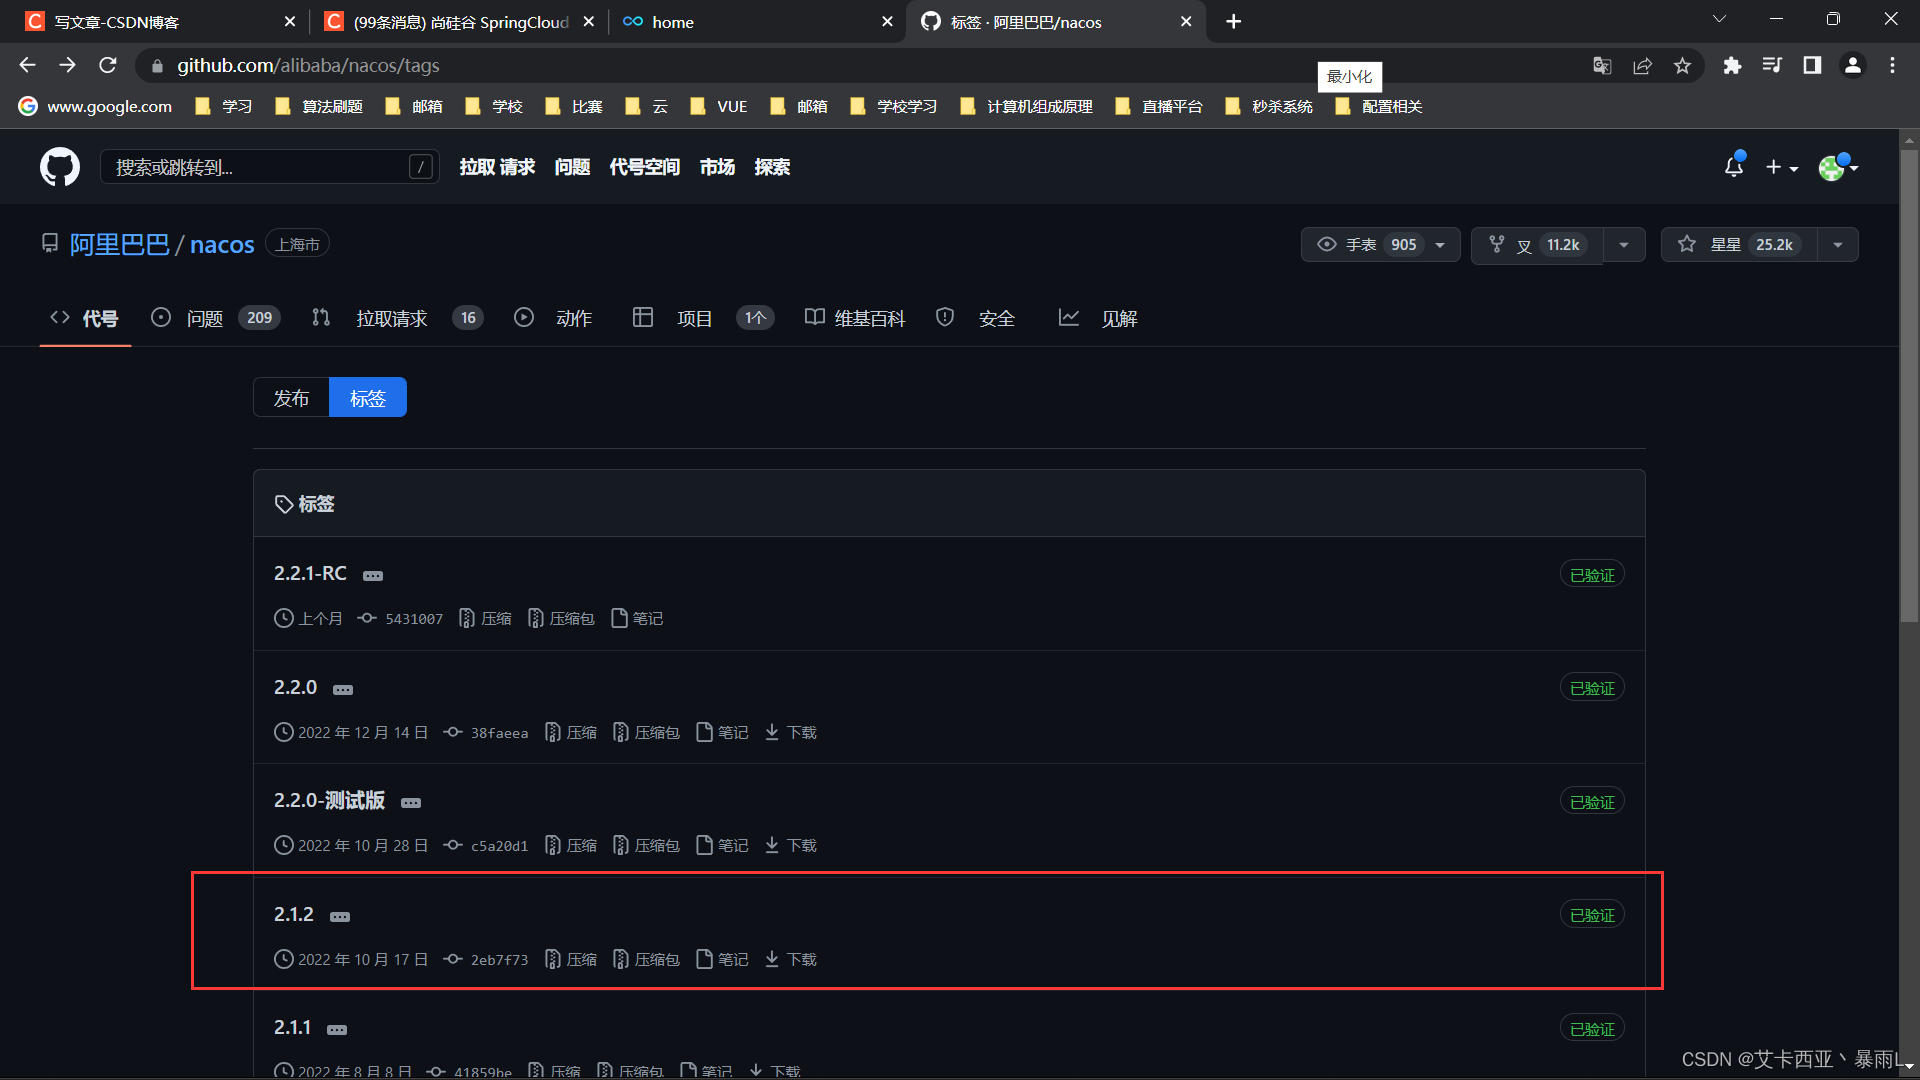Open the browser extensions puzzle icon
The width and height of the screenshot is (1920, 1080).
(1732, 65)
